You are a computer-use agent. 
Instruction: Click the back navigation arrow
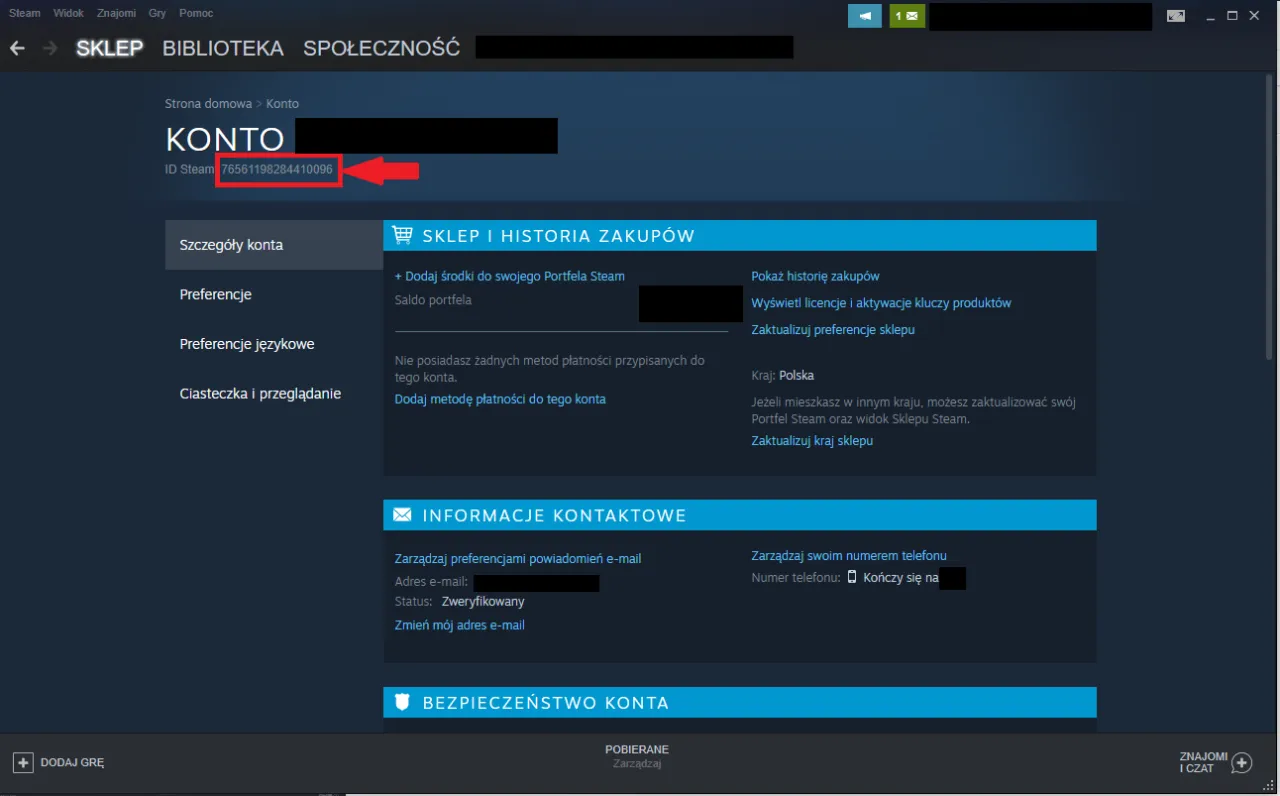click(x=16, y=47)
